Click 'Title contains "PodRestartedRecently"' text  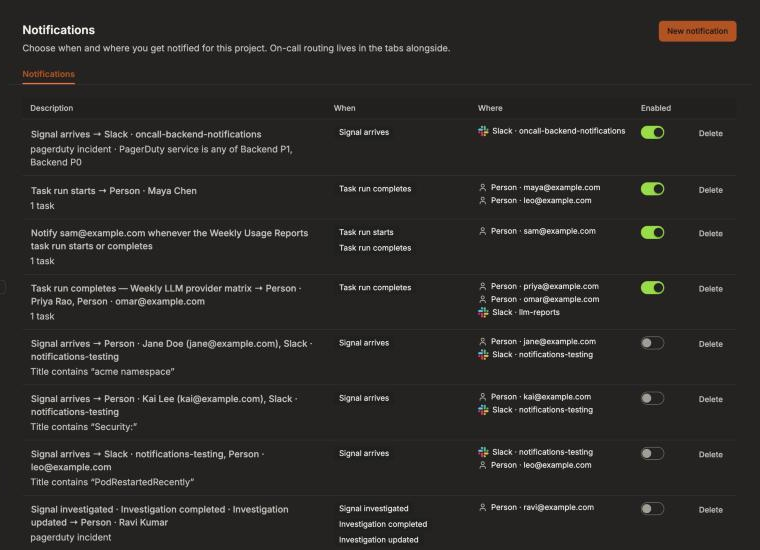point(112,482)
